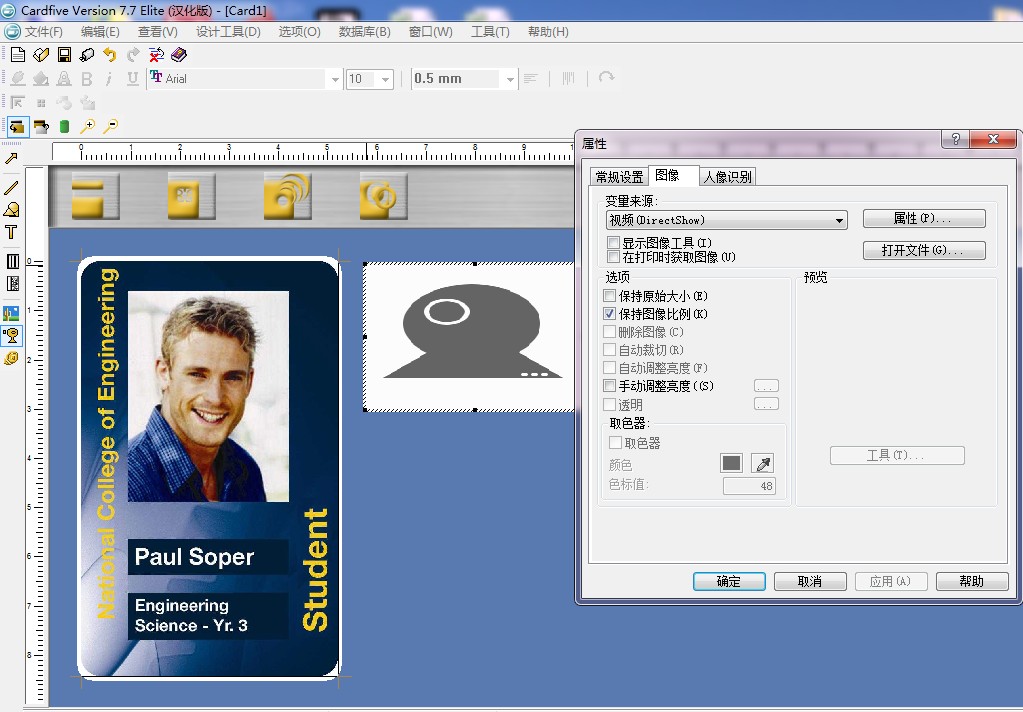
Task: Click the Zoom in magnifier icon
Action: [87, 126]
